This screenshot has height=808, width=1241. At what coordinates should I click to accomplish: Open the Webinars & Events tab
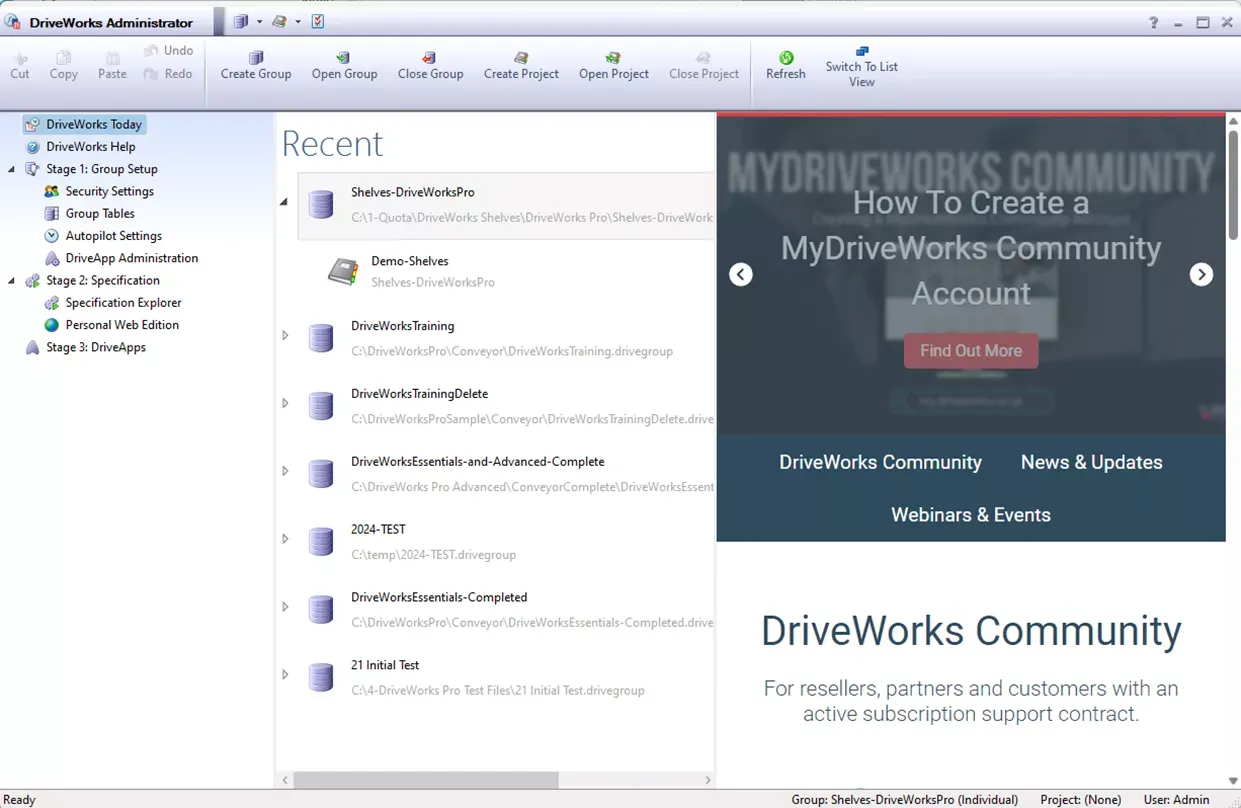[x=971, y=515]
